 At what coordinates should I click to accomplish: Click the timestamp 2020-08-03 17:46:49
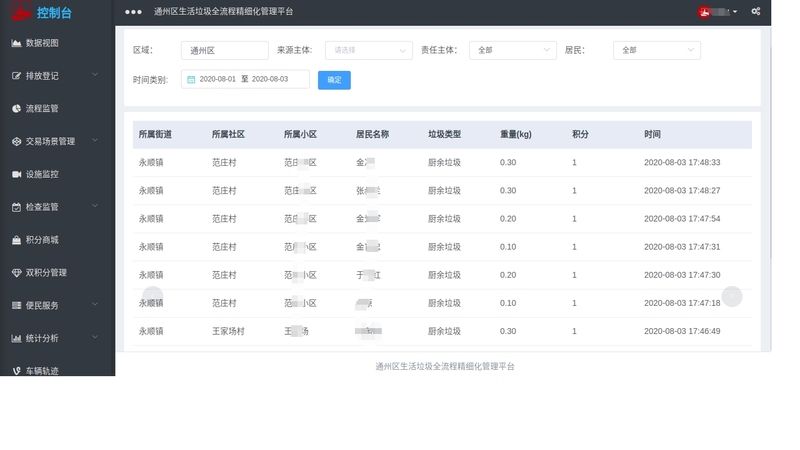point(682,331)
